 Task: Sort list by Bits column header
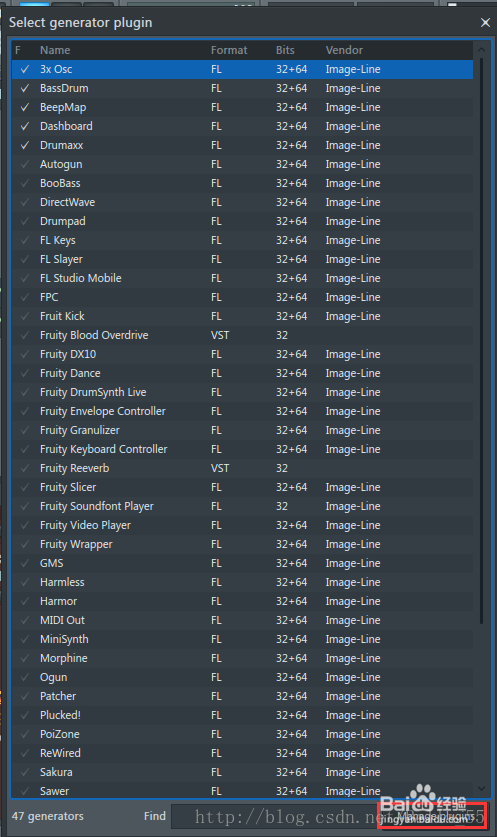[285, 50]
